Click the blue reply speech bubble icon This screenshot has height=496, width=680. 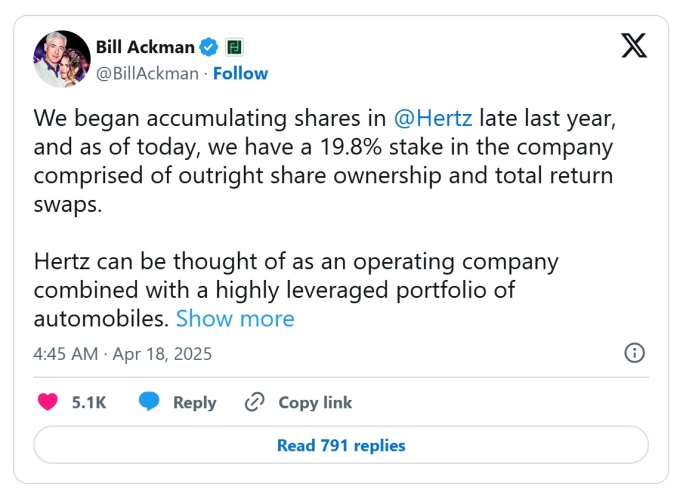pos(150,402)
